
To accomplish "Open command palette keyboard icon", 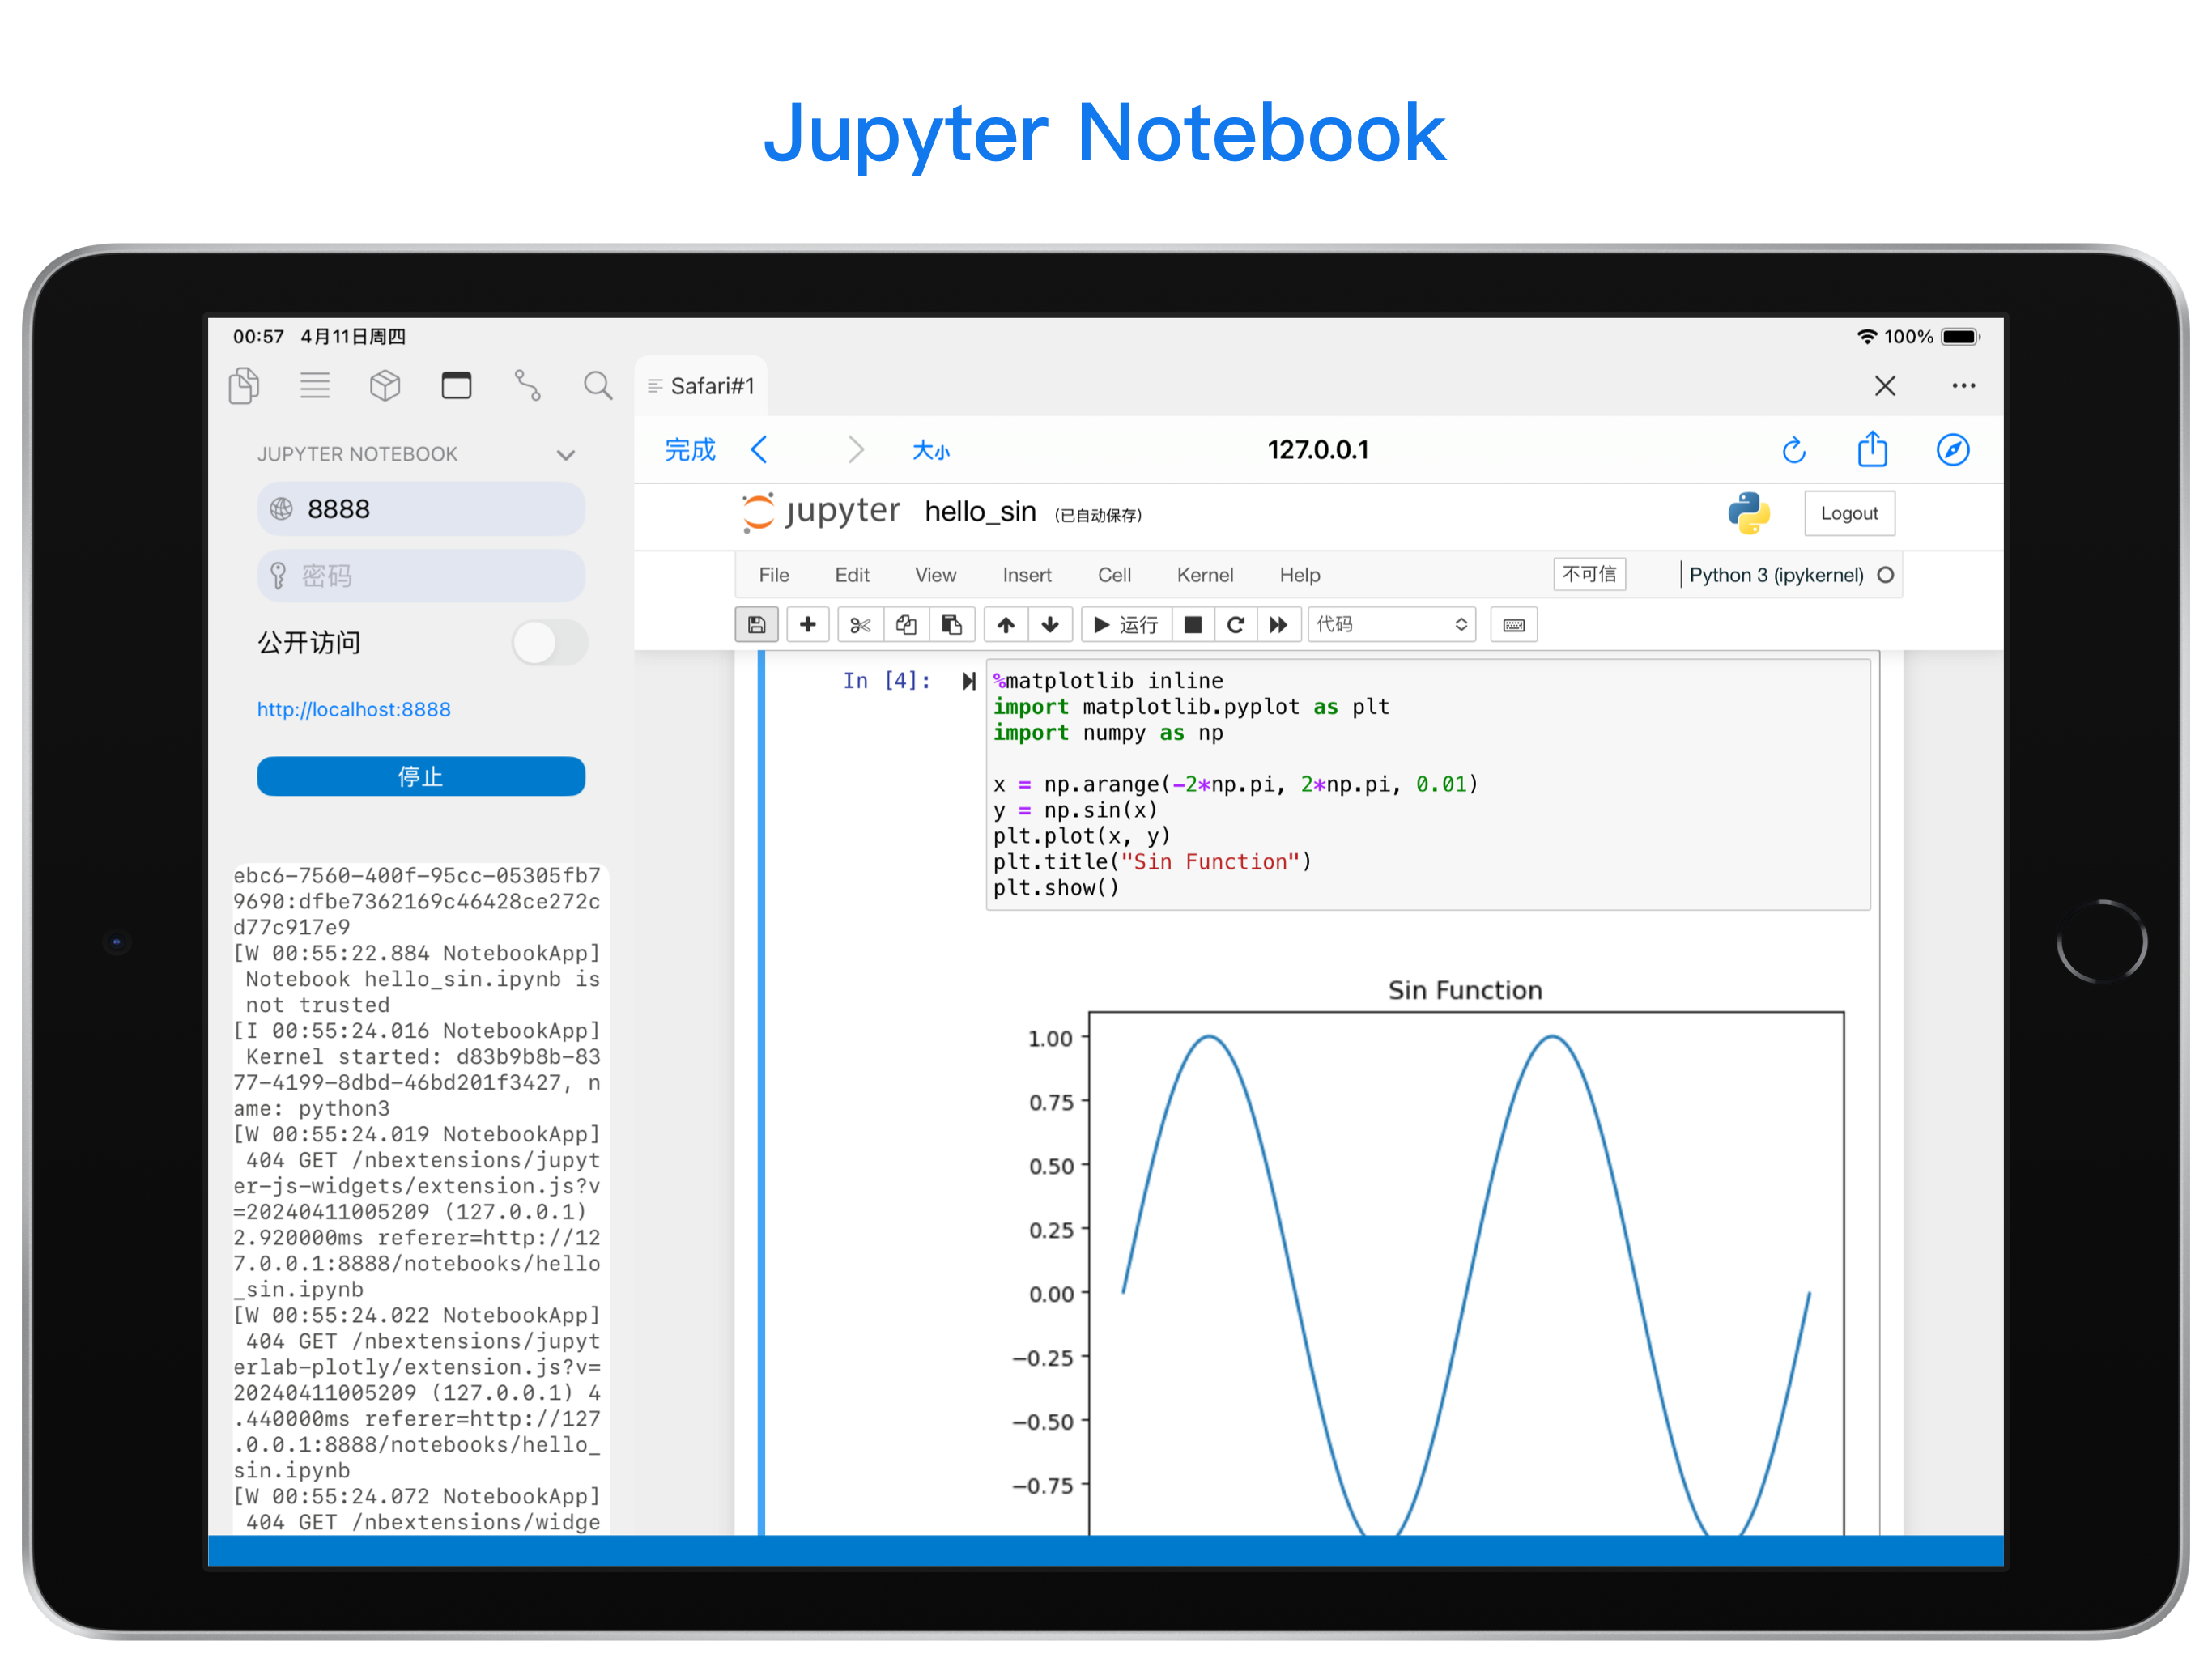I will tap(1513, 625).
